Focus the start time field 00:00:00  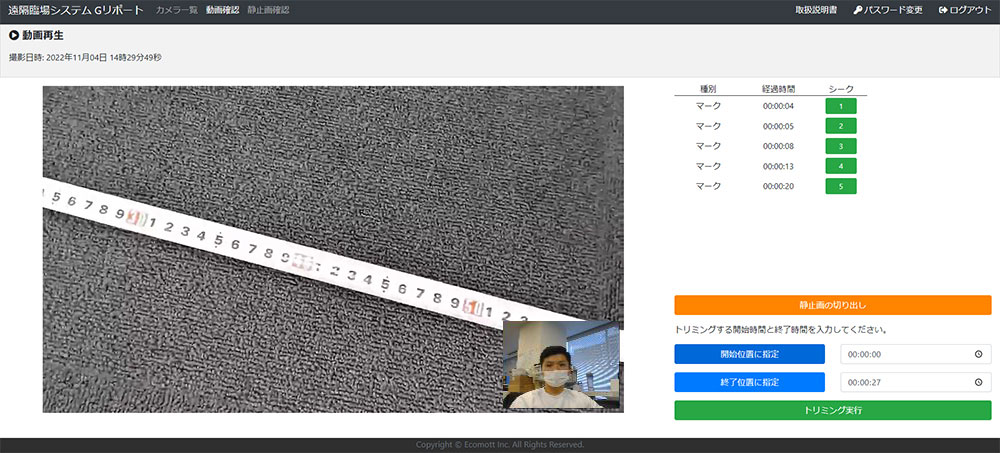[916, 354]
